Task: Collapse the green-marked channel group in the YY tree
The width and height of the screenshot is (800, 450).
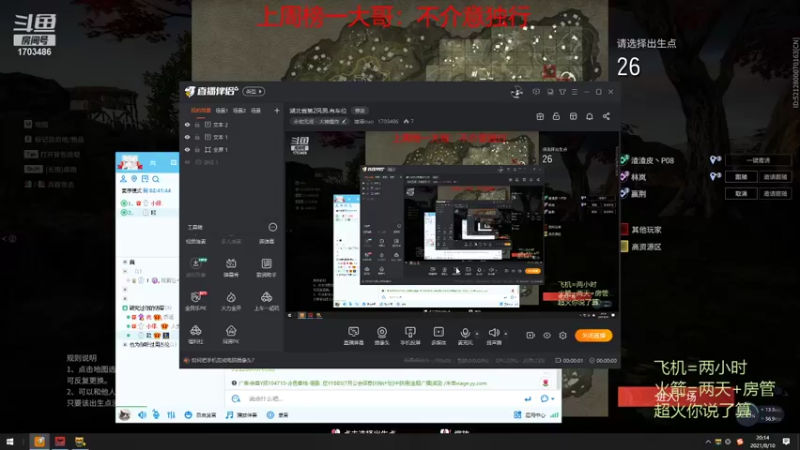Action: pos(125,308)
